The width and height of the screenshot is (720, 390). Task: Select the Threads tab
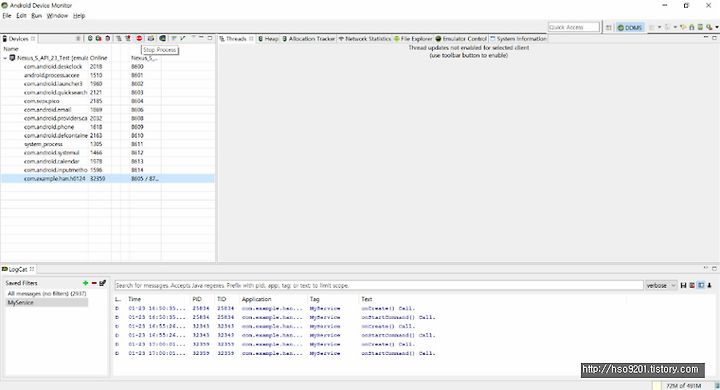coord(236,39)
